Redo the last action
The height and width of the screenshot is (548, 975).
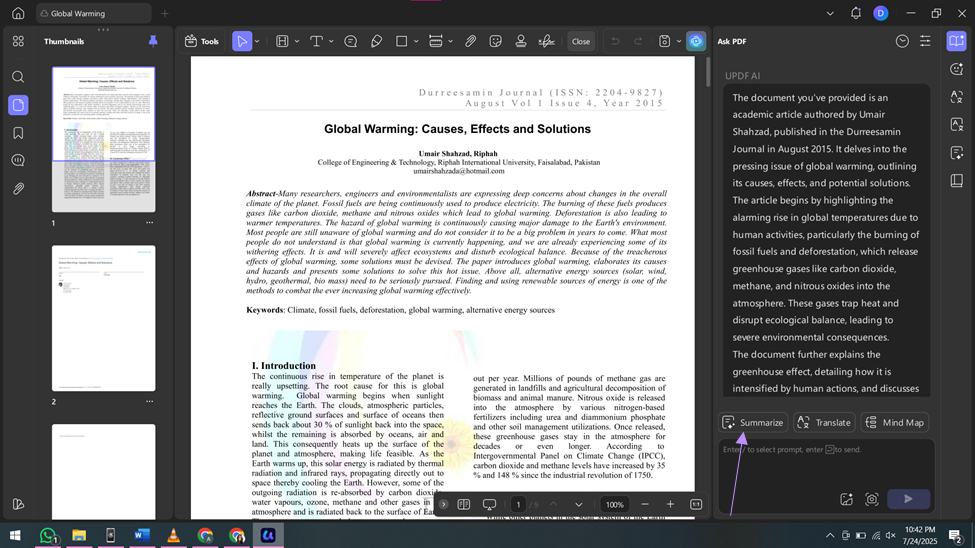pos(638,42)
